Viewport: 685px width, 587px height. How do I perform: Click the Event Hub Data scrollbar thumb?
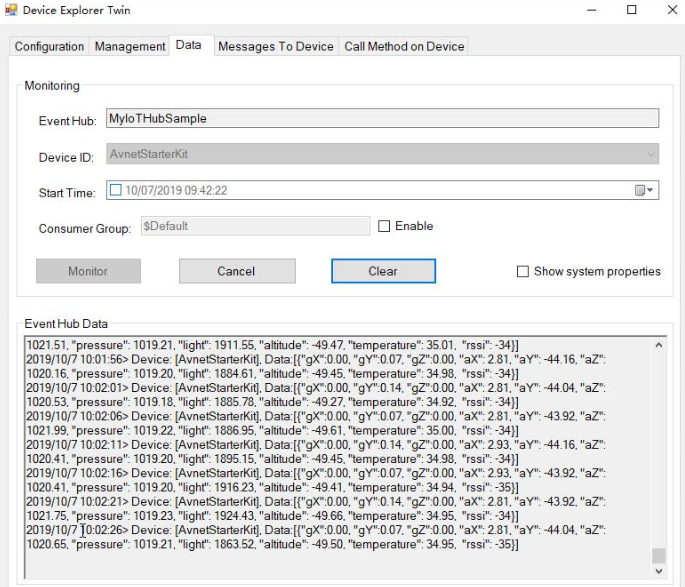(x=659, y=556)
